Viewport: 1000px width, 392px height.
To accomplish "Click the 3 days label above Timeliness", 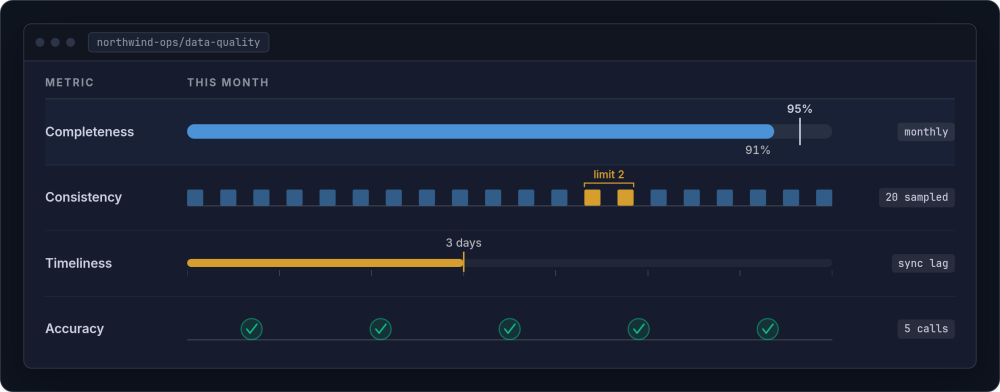I will [x=464, y=243].
